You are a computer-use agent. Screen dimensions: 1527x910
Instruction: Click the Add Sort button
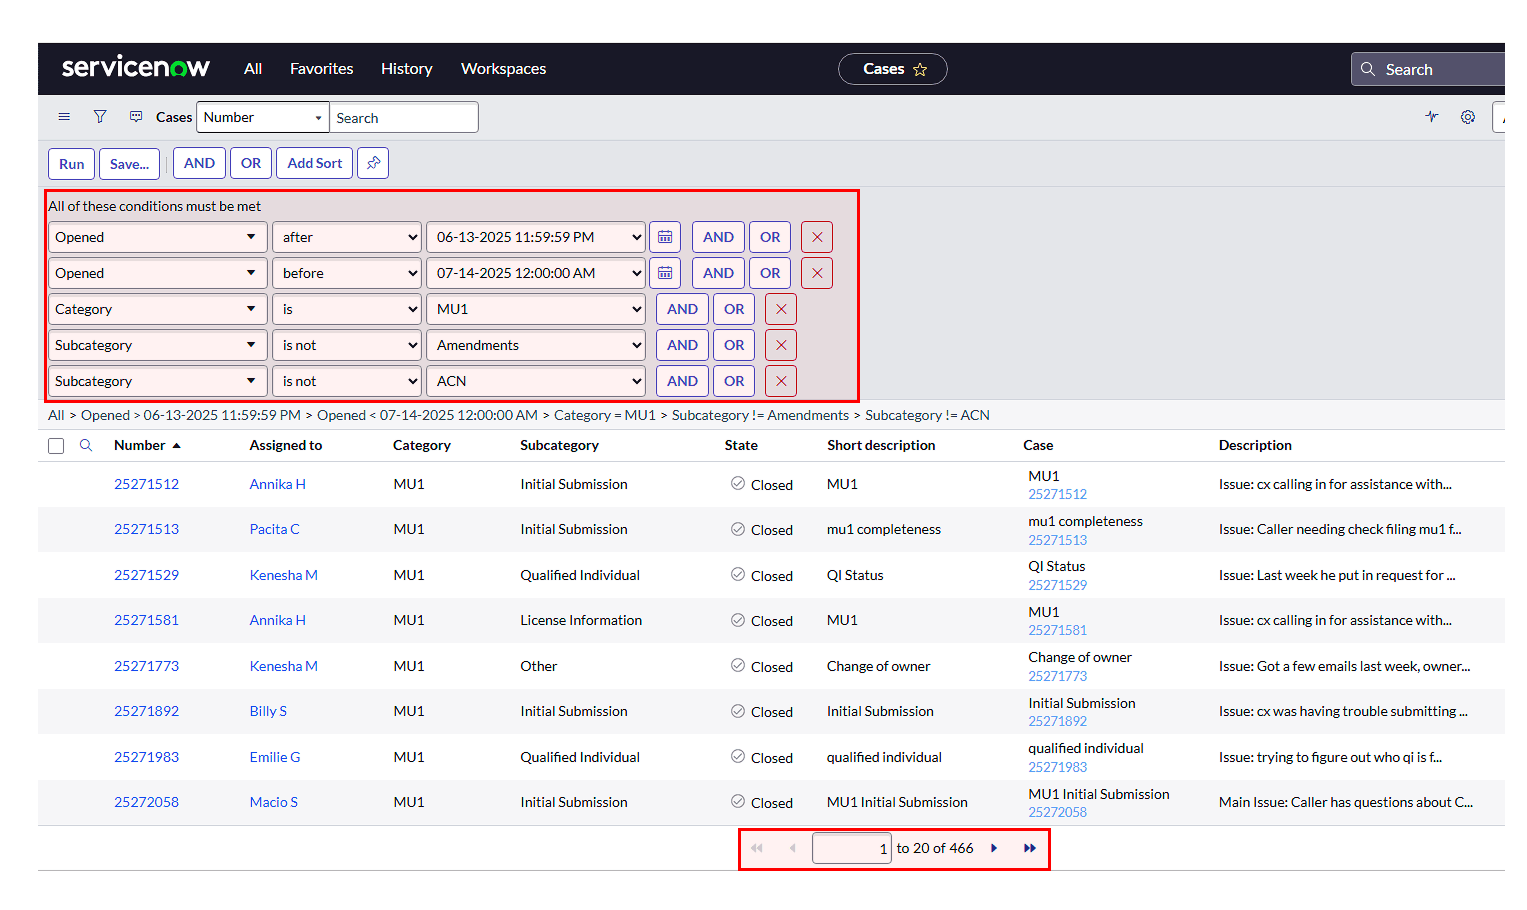tap(314, 163)
